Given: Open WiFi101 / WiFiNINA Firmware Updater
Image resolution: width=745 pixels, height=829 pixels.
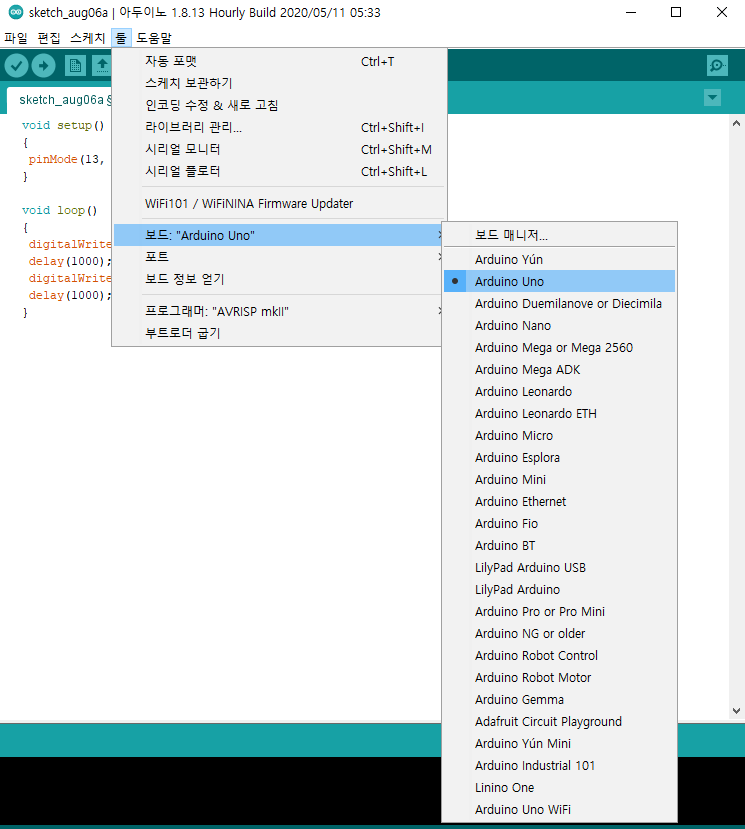Looking at the screenshot, I should pos(280,204).
